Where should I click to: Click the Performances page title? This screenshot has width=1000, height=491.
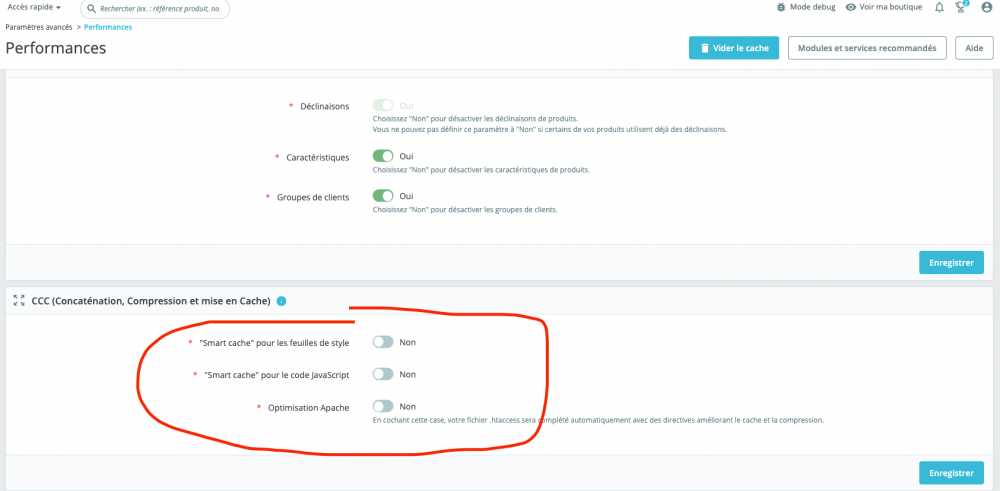point(55,48)
